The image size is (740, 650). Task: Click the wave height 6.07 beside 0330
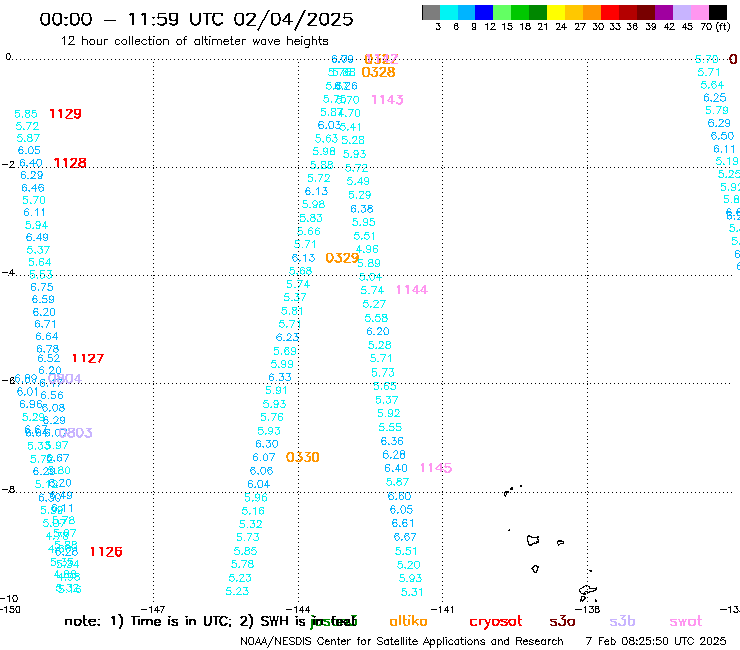coord(263,457)
